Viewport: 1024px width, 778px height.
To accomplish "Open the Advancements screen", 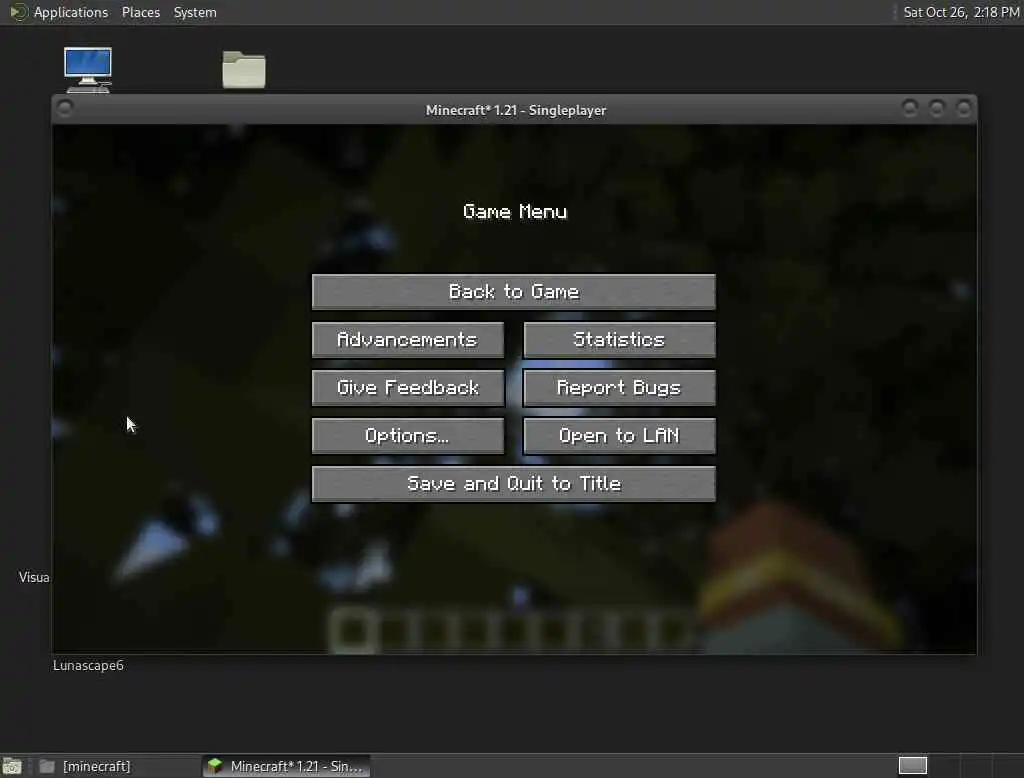I will (x=408, y=340).
